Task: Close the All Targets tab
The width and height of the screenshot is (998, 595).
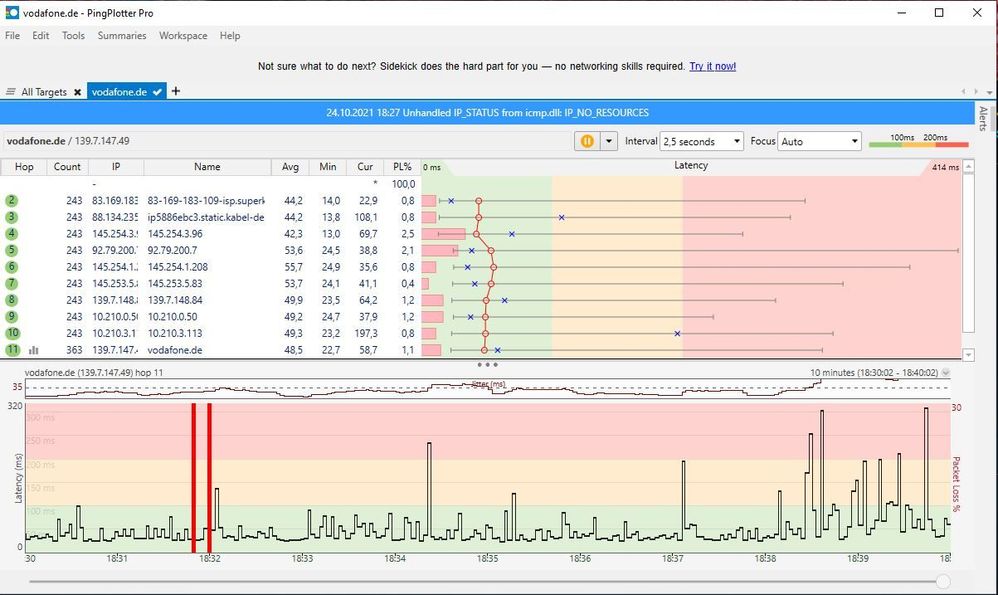Action: (x=77, y=92)
